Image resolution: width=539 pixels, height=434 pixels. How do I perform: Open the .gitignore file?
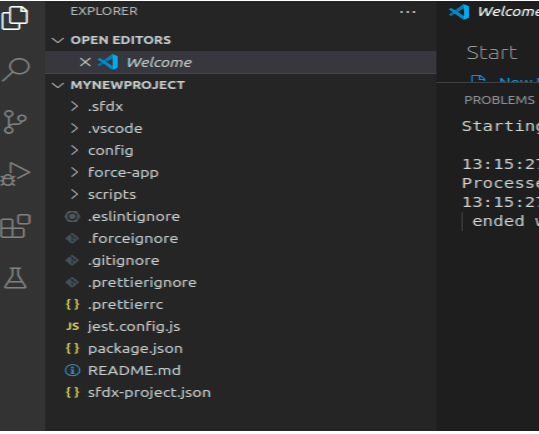point(241,260)
